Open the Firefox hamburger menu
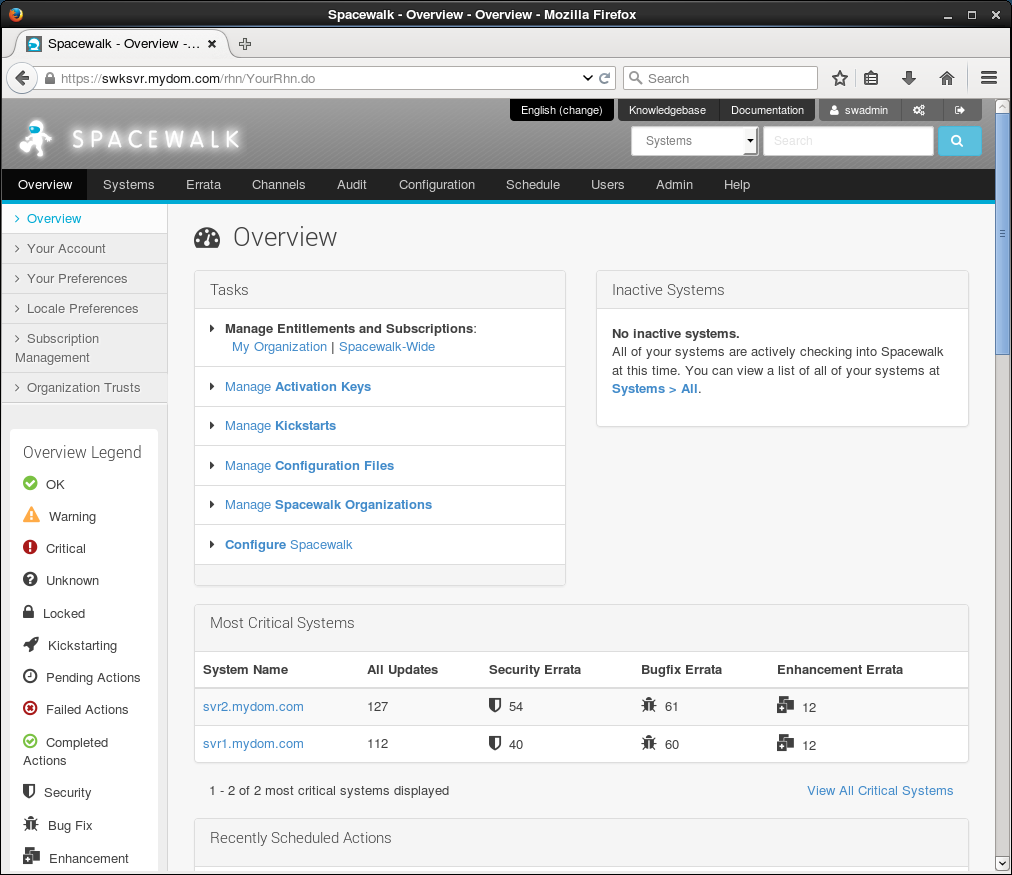This screenshot has height=875, width=1012. (989, 78)
